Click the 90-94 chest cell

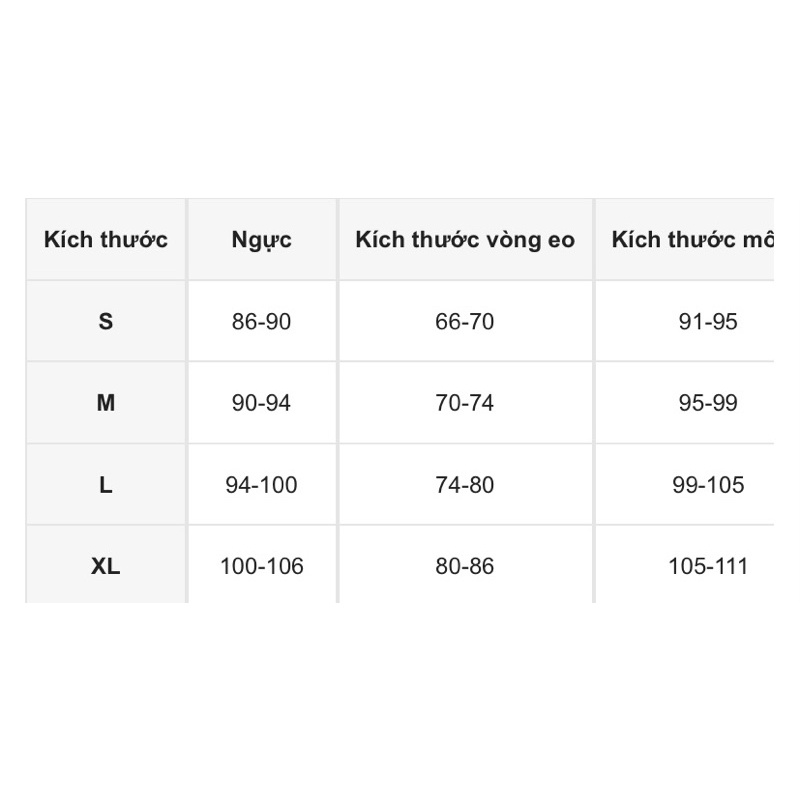pos(262,403)
